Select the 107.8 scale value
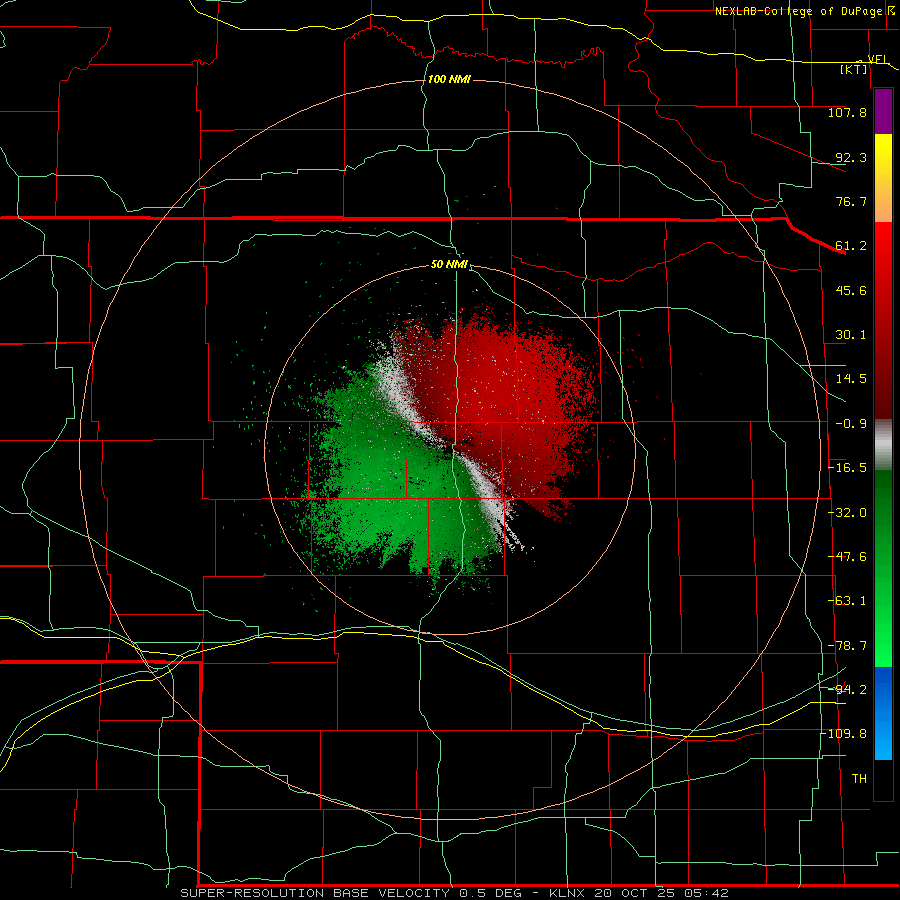Image resolution: width=900 pixels, height=900 pixels. tap(847, 112)
